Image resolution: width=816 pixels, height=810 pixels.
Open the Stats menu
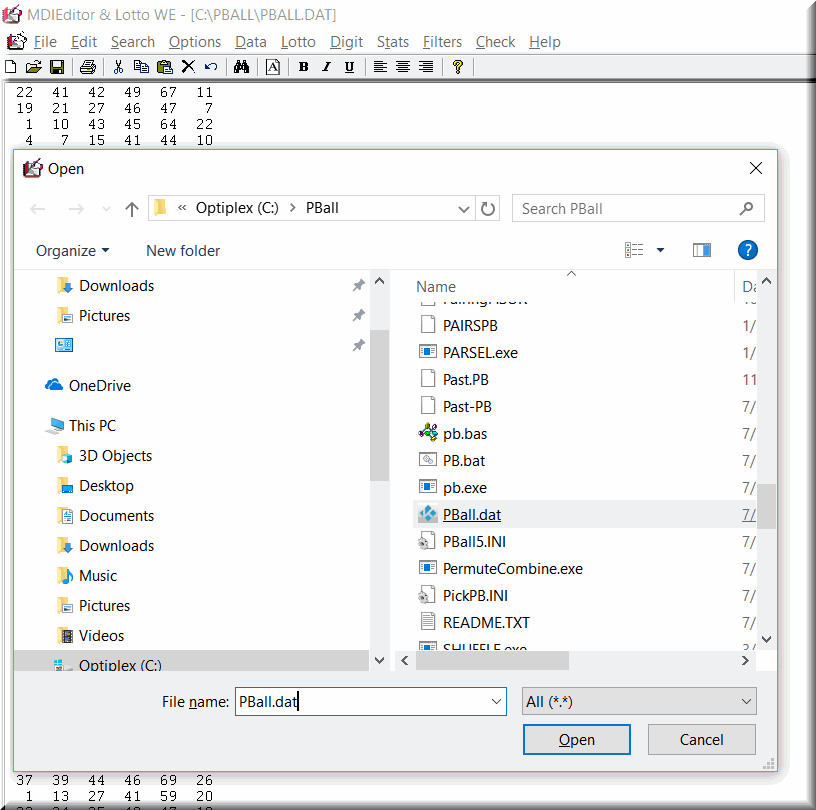tap(393, 42)
